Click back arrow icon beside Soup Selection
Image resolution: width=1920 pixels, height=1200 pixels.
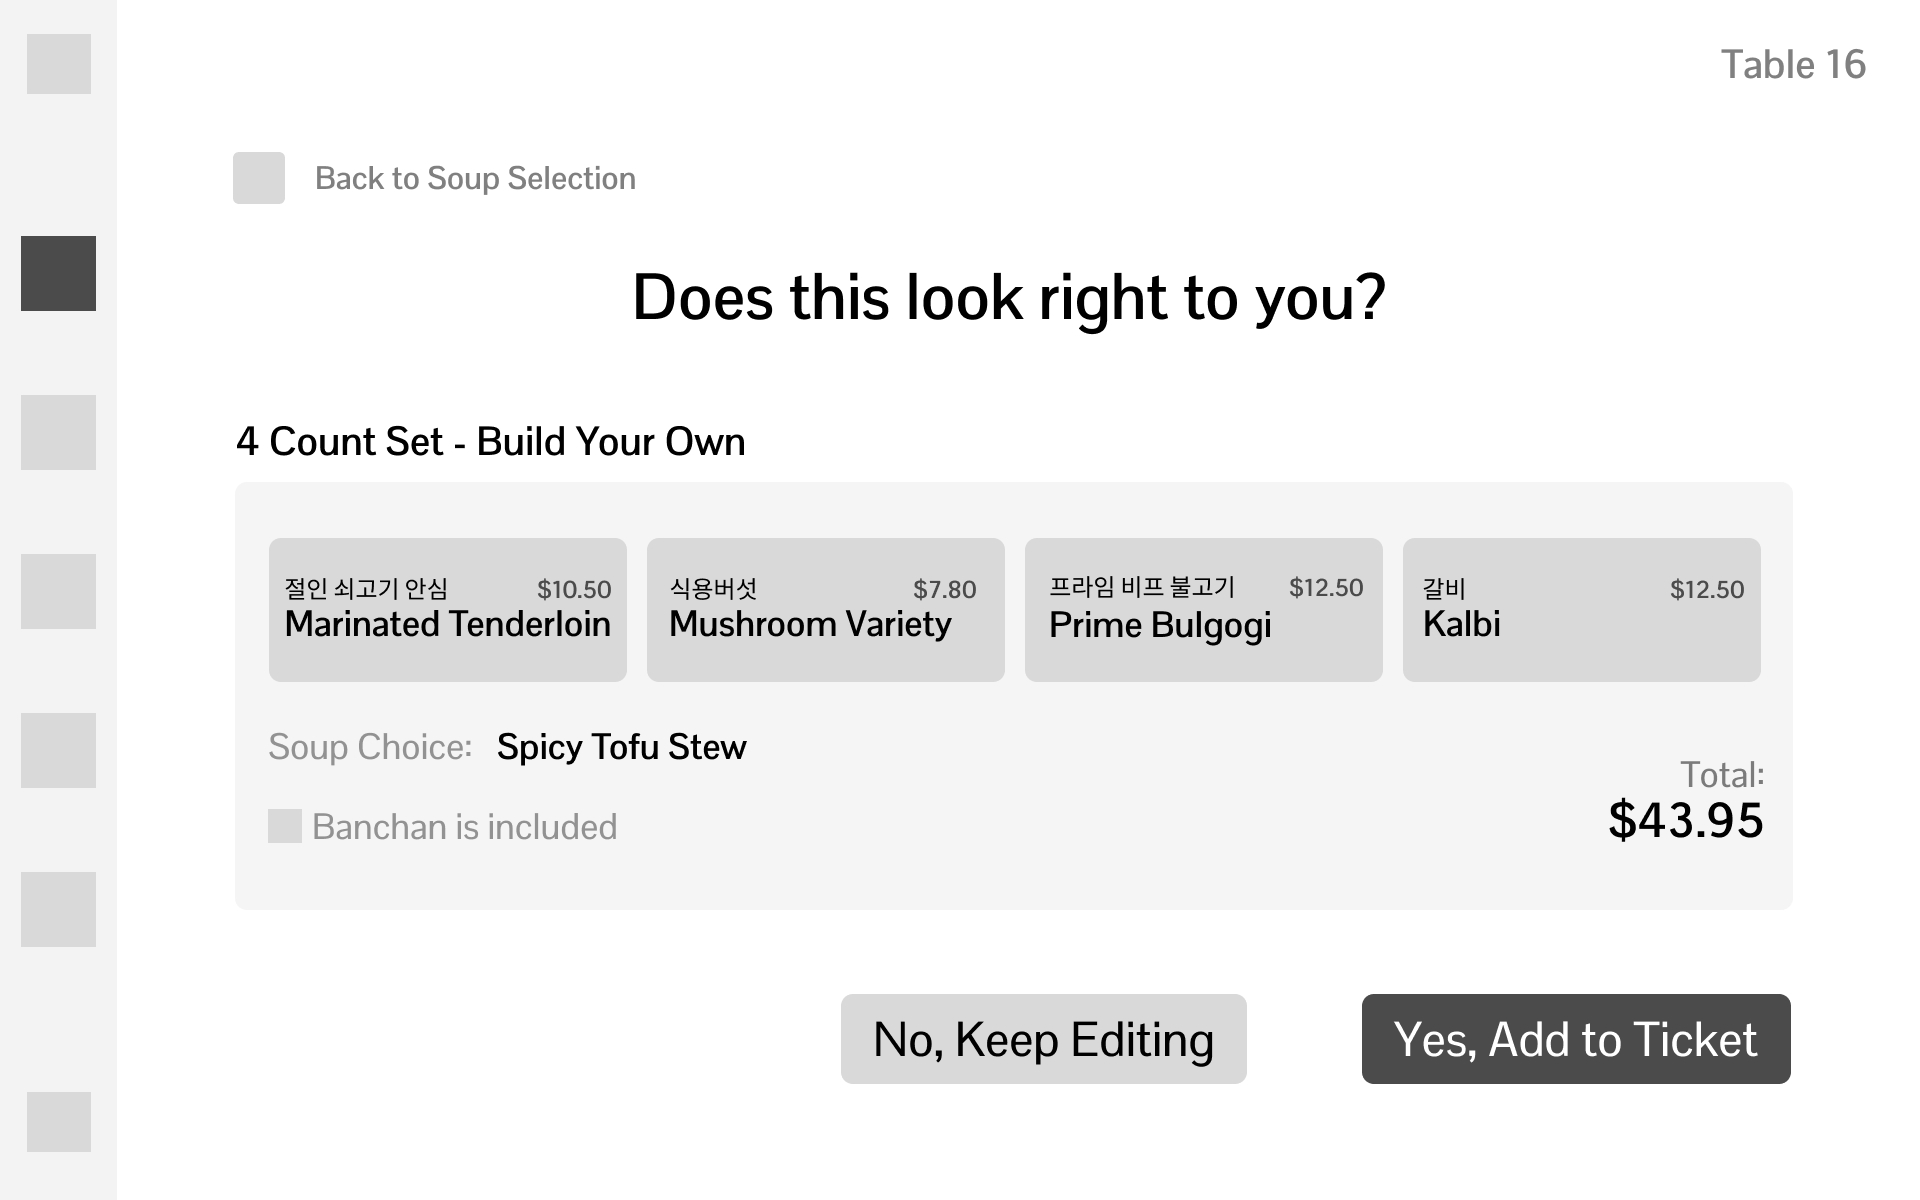[259, 178]
